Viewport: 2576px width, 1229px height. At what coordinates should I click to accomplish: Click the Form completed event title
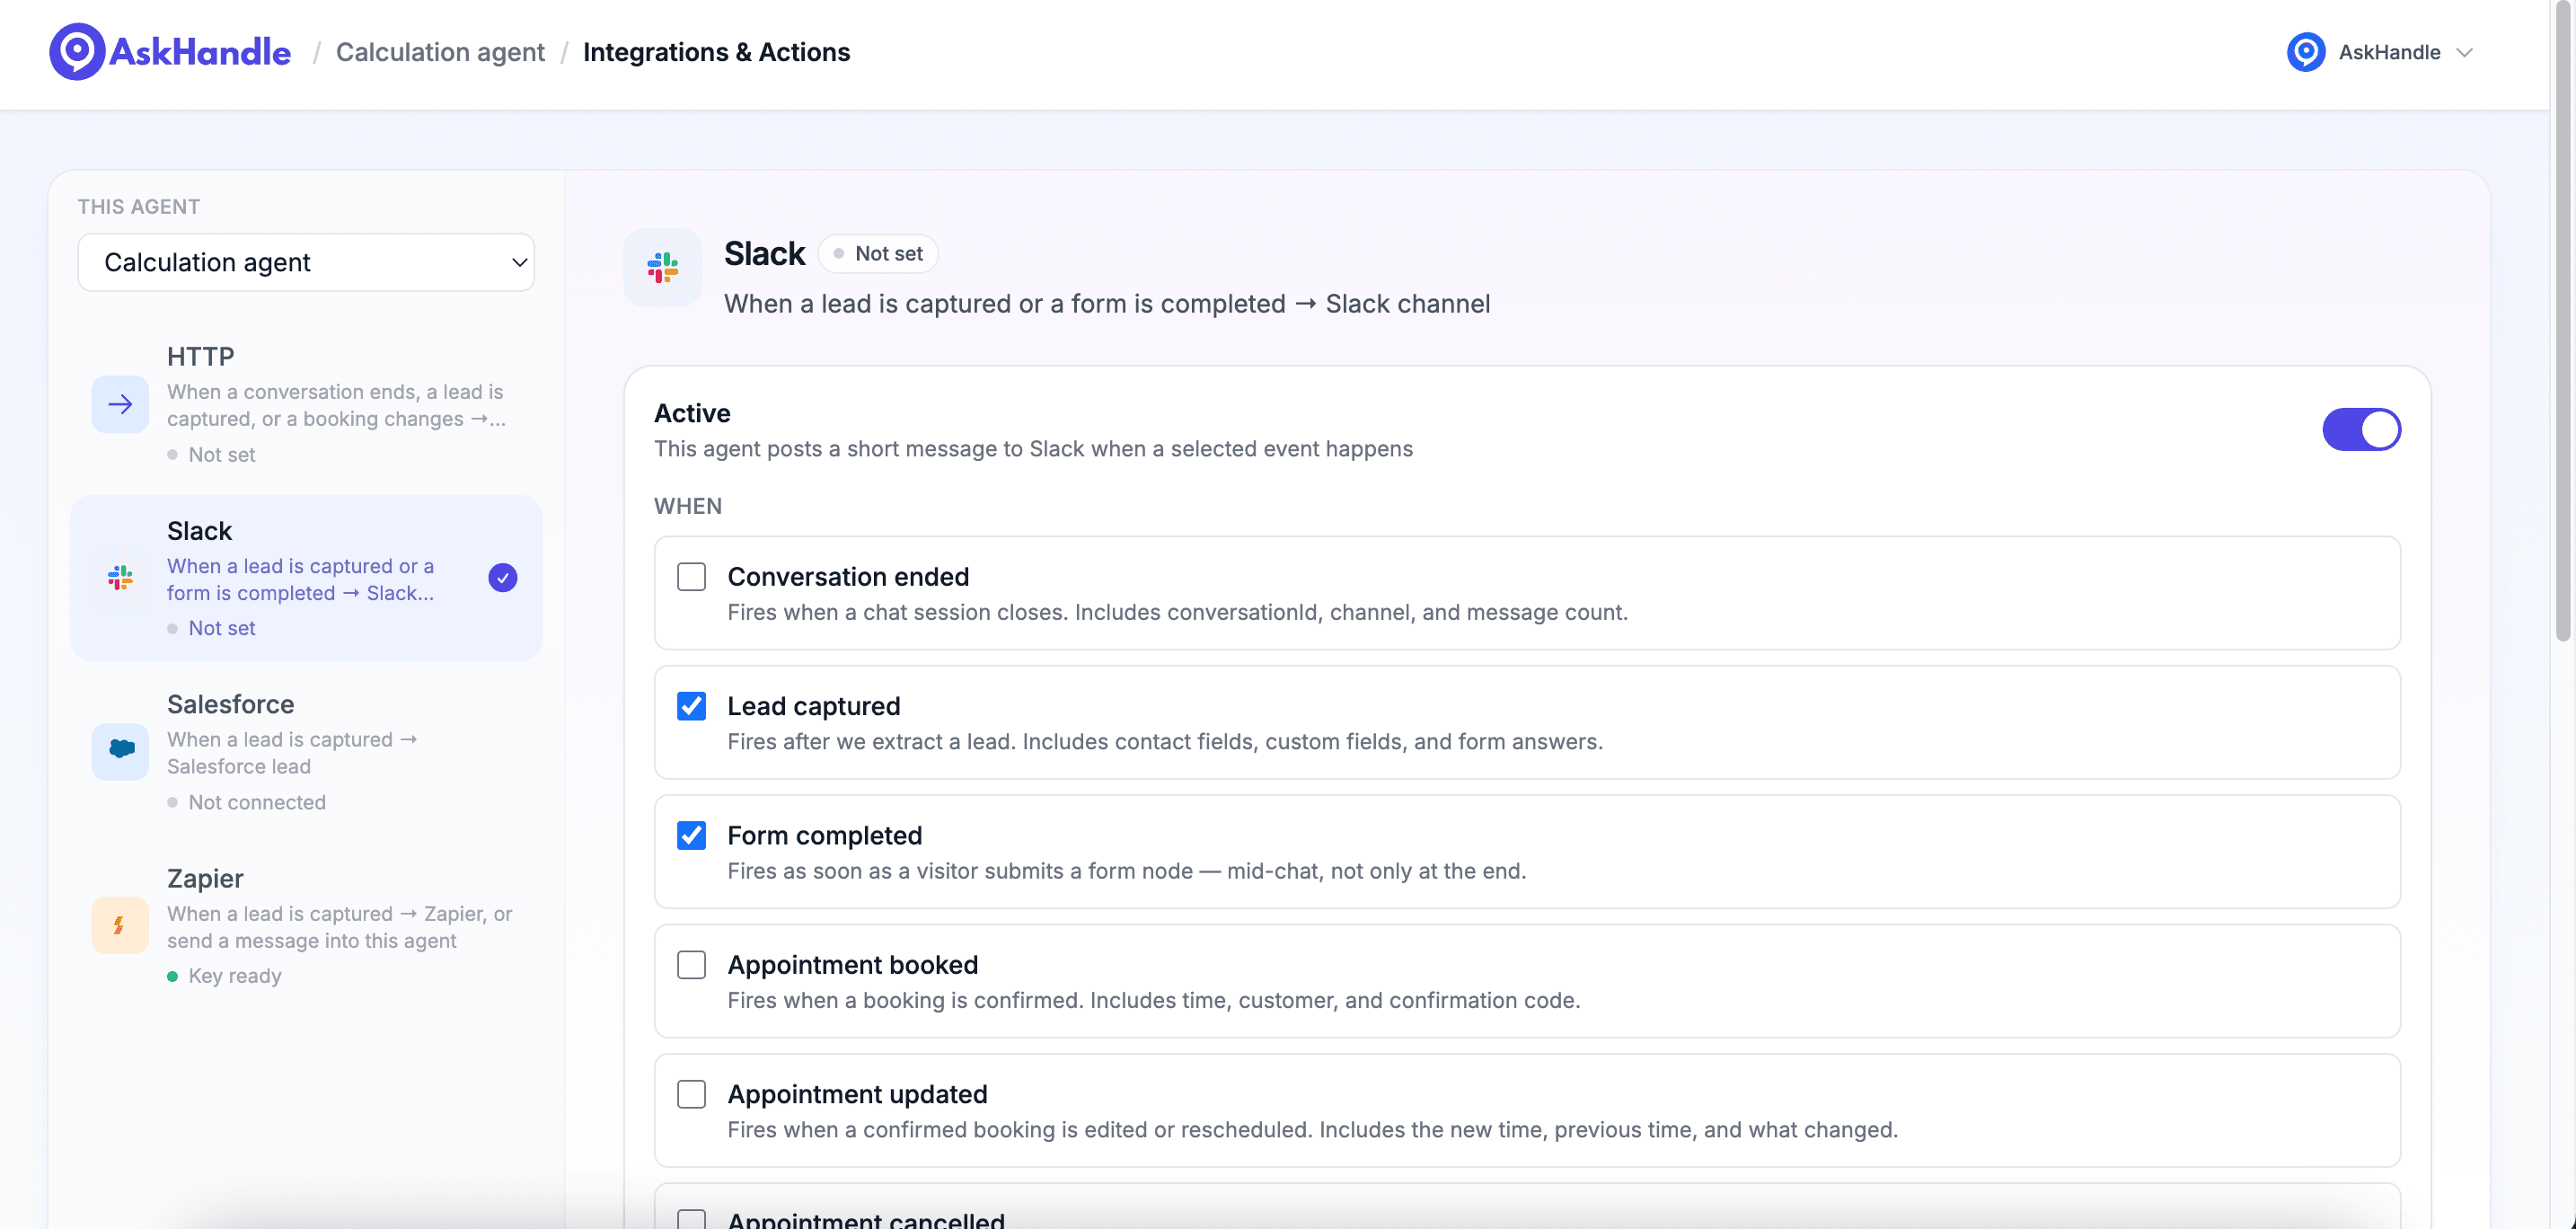825,835
